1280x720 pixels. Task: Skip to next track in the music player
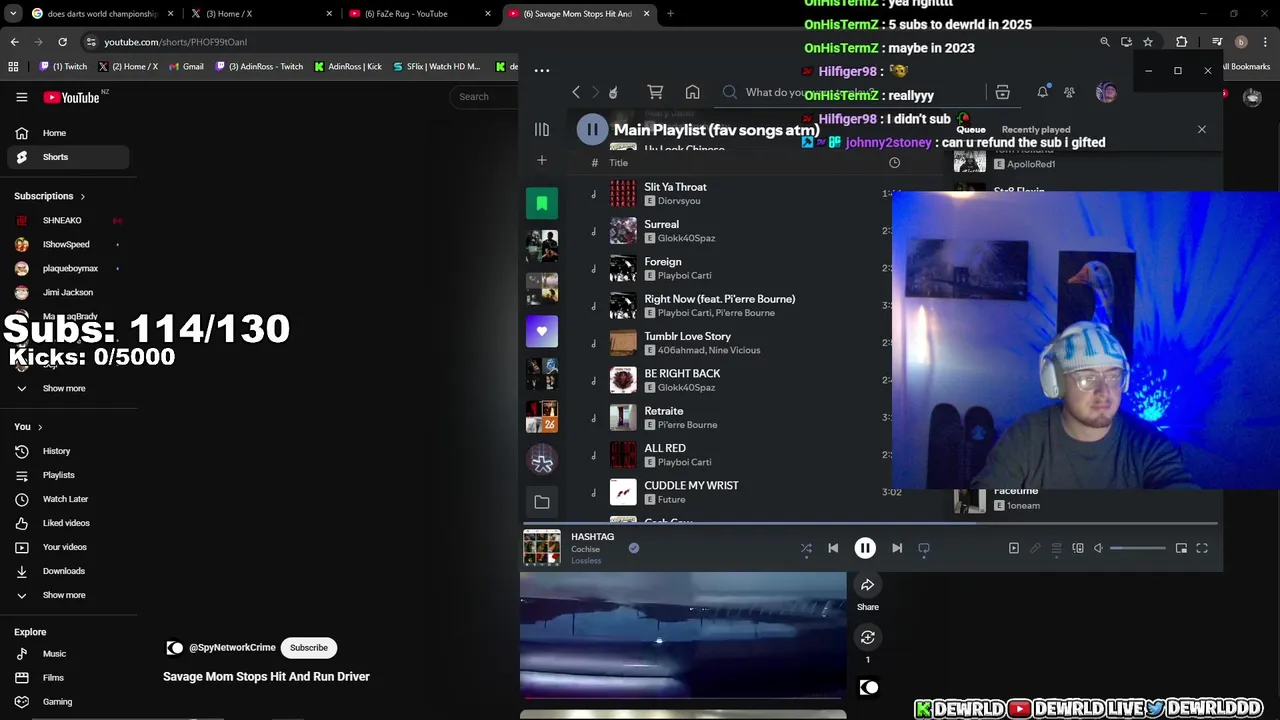click(897, 548)
